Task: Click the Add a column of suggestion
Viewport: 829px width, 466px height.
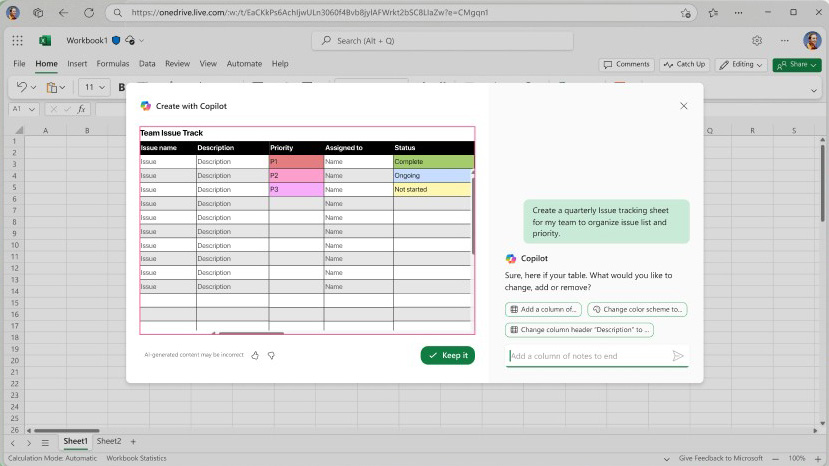Action: coord(543,309)
